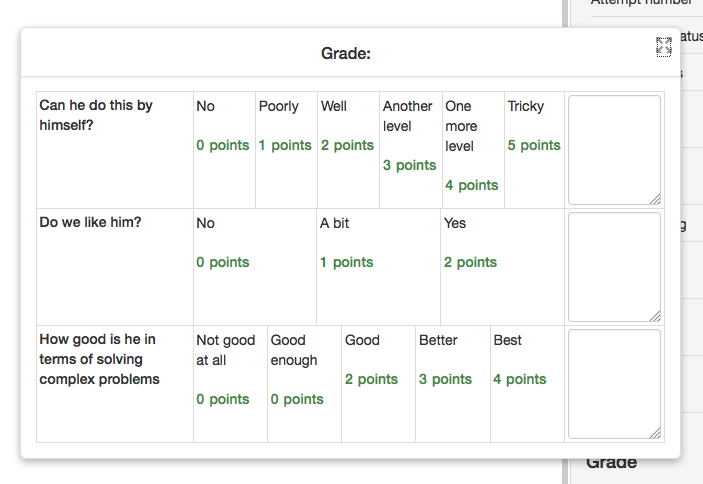Click the collapse/expand icon in the Grade popup
Viewport: 703px width, 484px height.
664,47
